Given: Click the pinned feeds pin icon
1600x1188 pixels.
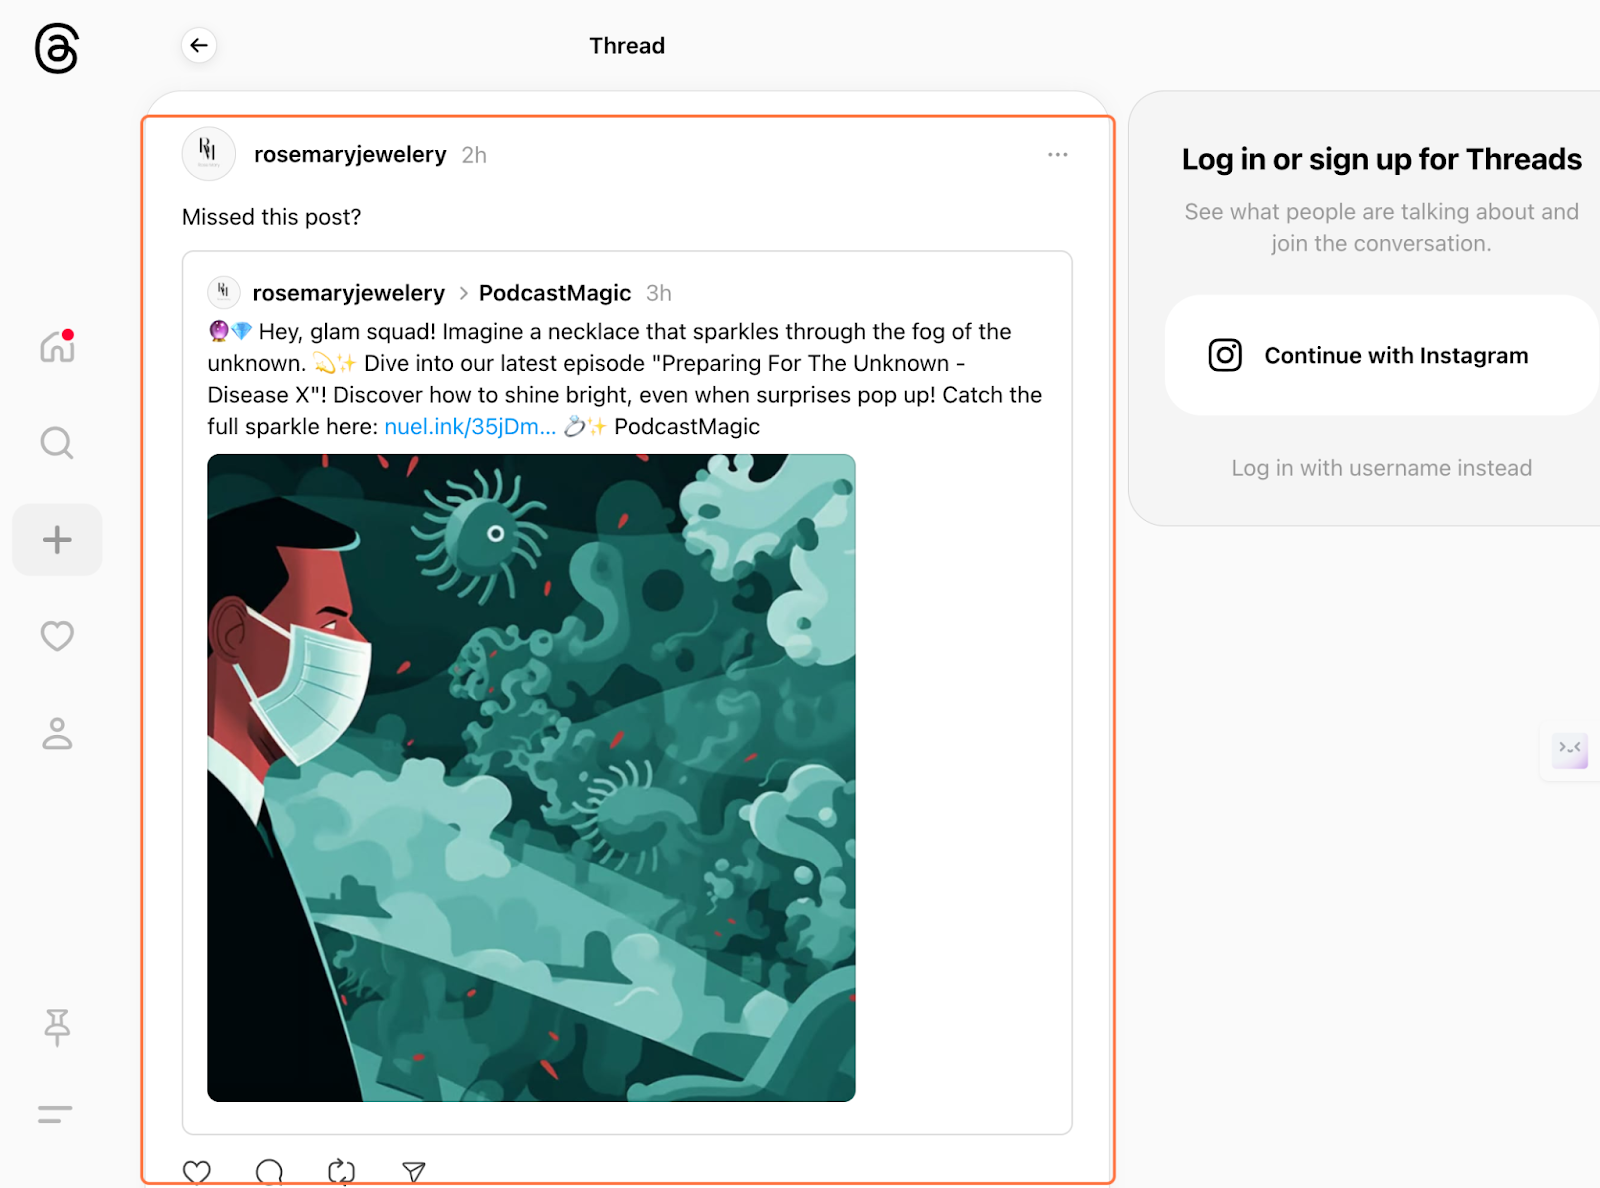Looking at the screenshot, I should (57, 1027).
